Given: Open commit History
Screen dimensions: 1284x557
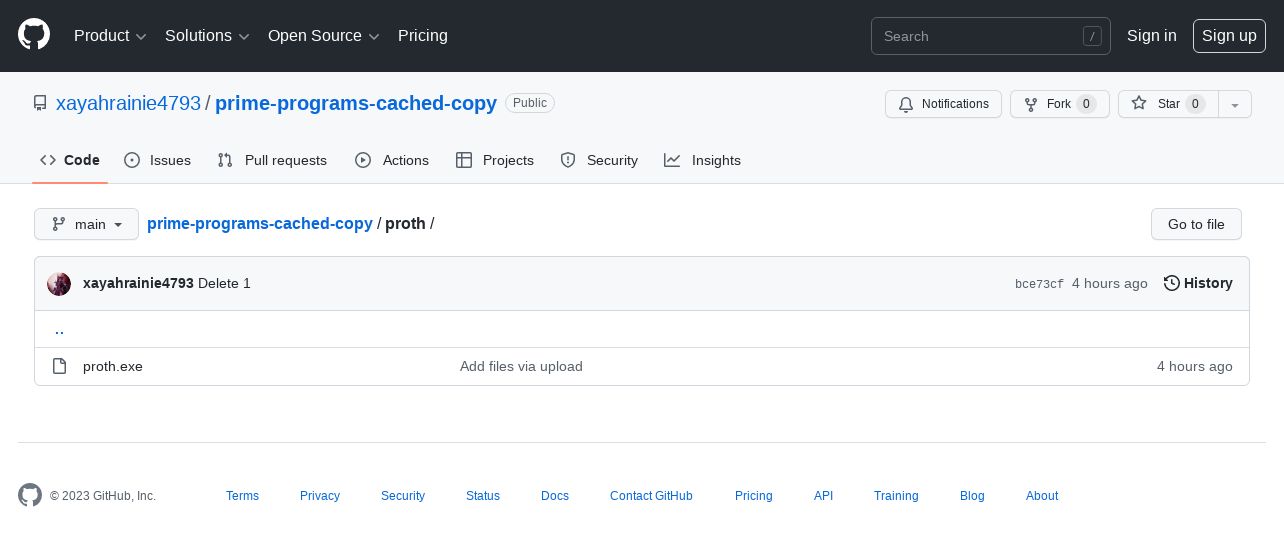Looking at the screenshot, I should (x=1198, y=283).
